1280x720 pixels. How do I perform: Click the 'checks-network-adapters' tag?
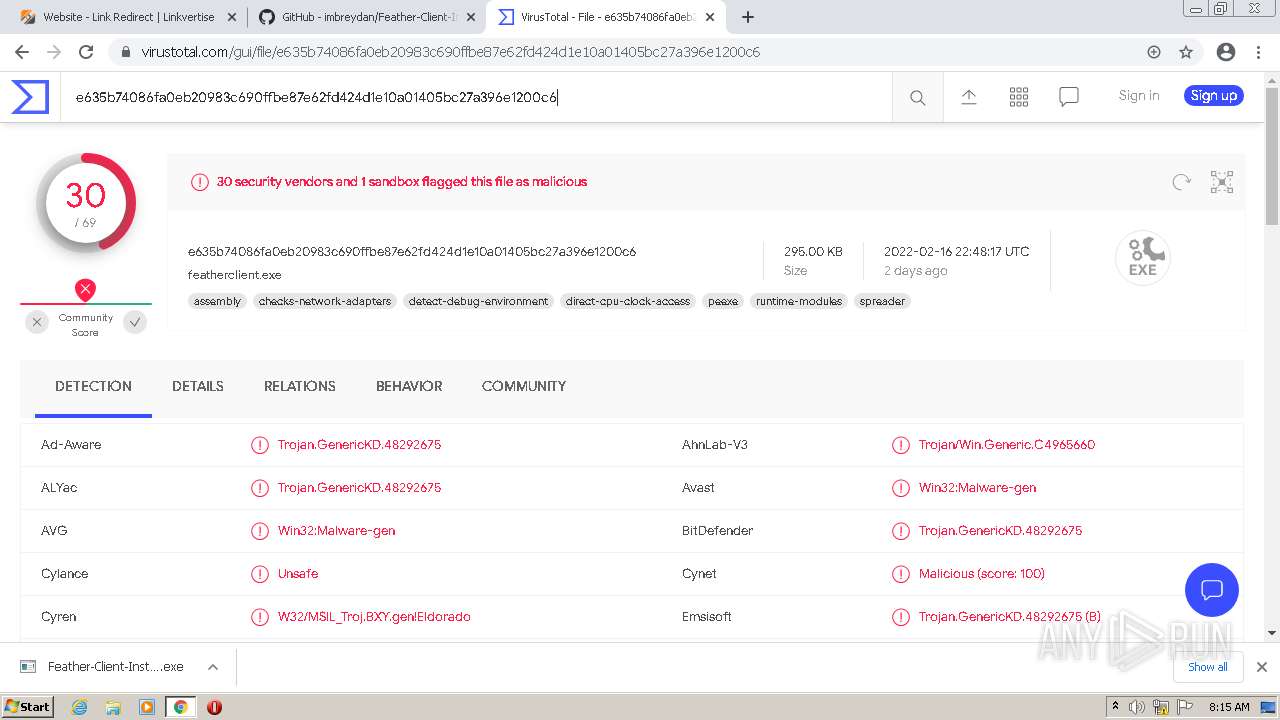pos(325,301)
